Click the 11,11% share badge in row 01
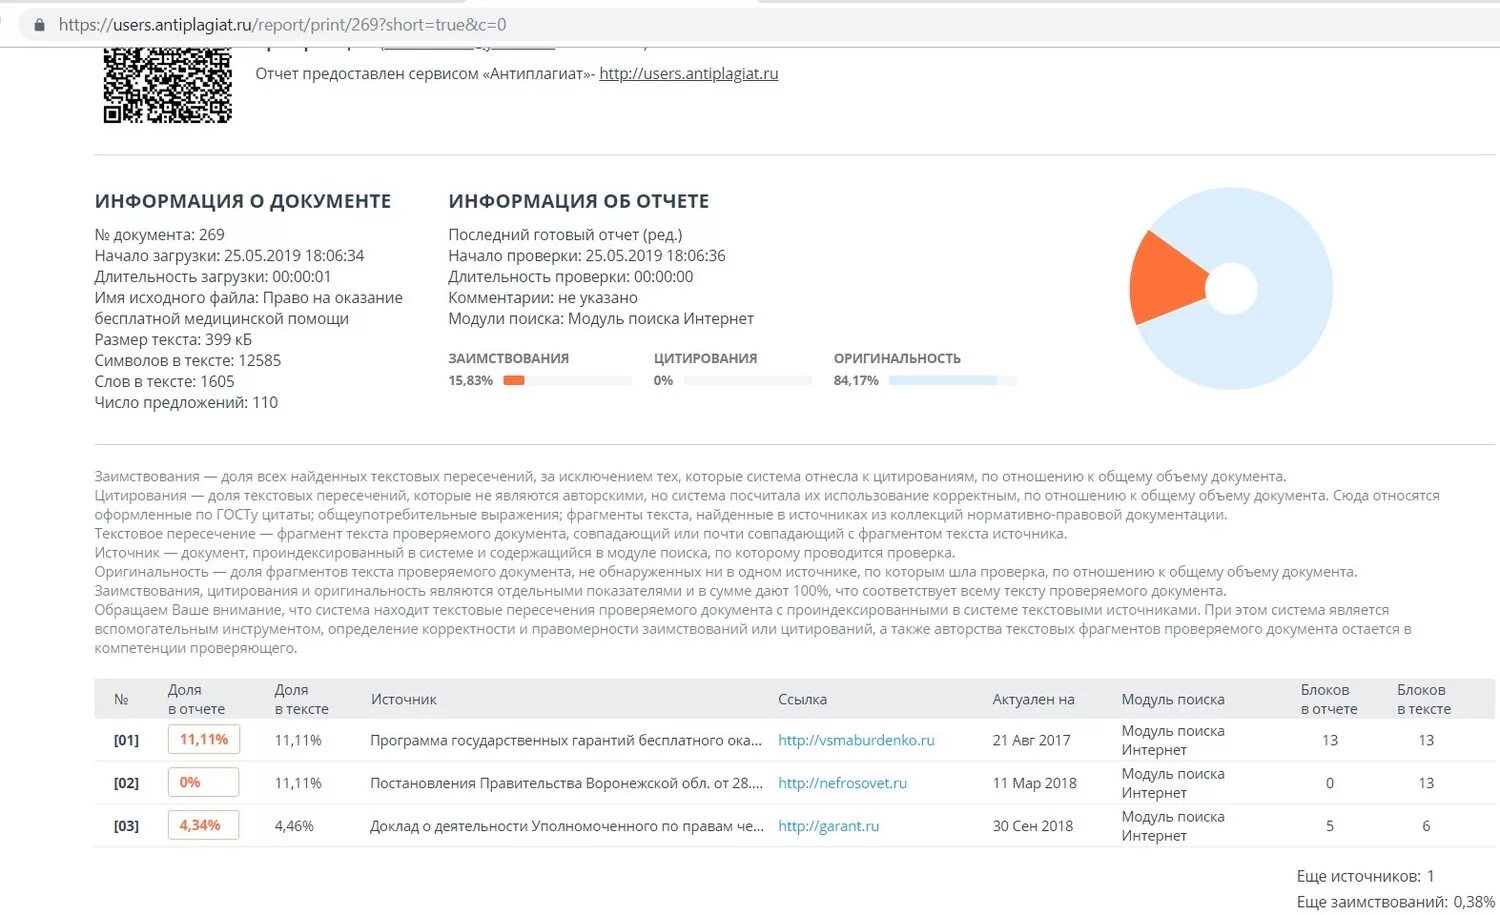The image size is (1500, 915). tap(204, 740)
